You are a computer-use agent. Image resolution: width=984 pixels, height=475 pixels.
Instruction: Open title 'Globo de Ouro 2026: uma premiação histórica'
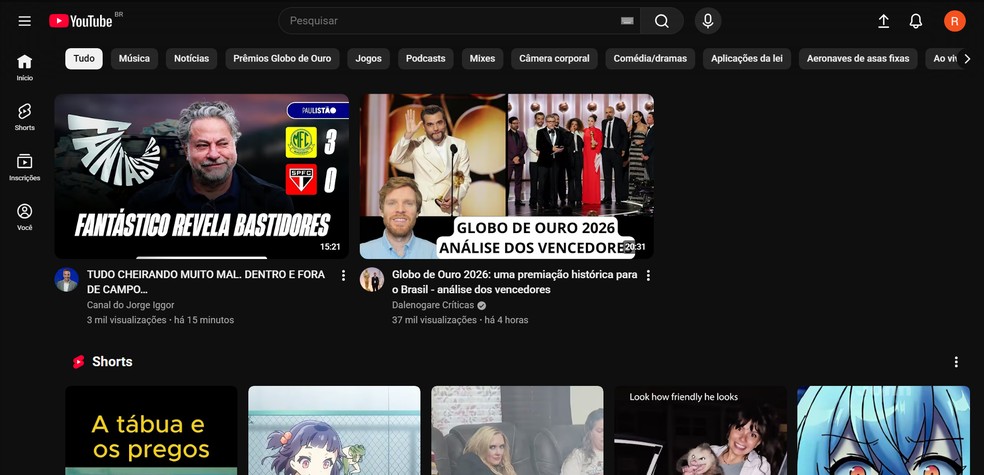tap(515, 282)
